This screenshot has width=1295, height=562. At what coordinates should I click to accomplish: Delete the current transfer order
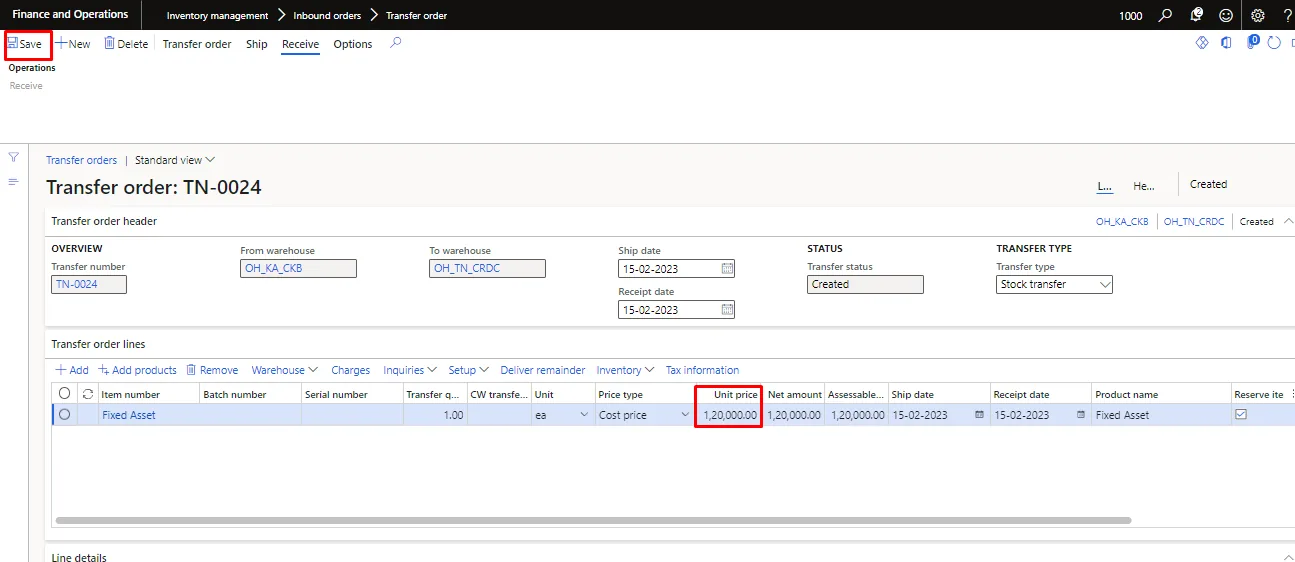pos(126,44)
